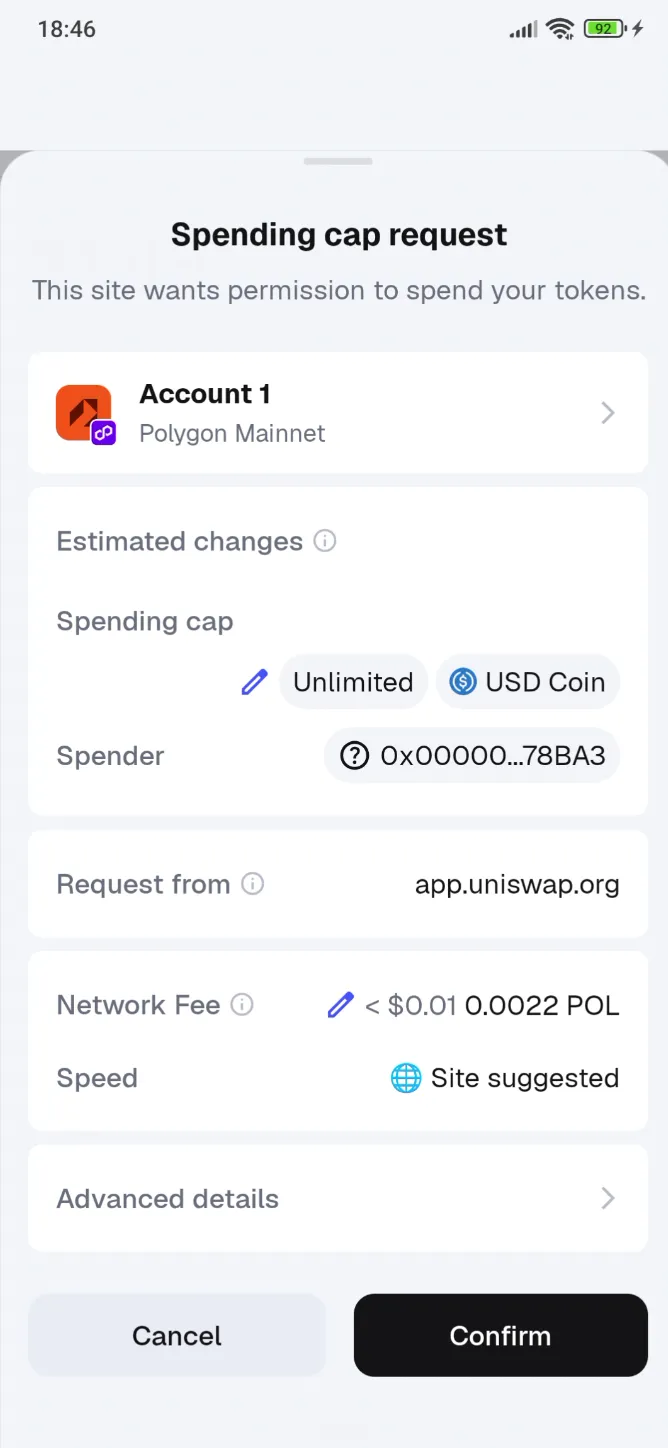Image resolution: width=668 pixels, height=1448 pixels.
Task: Click the USD Coin token icon
Action: coord(462,681)
